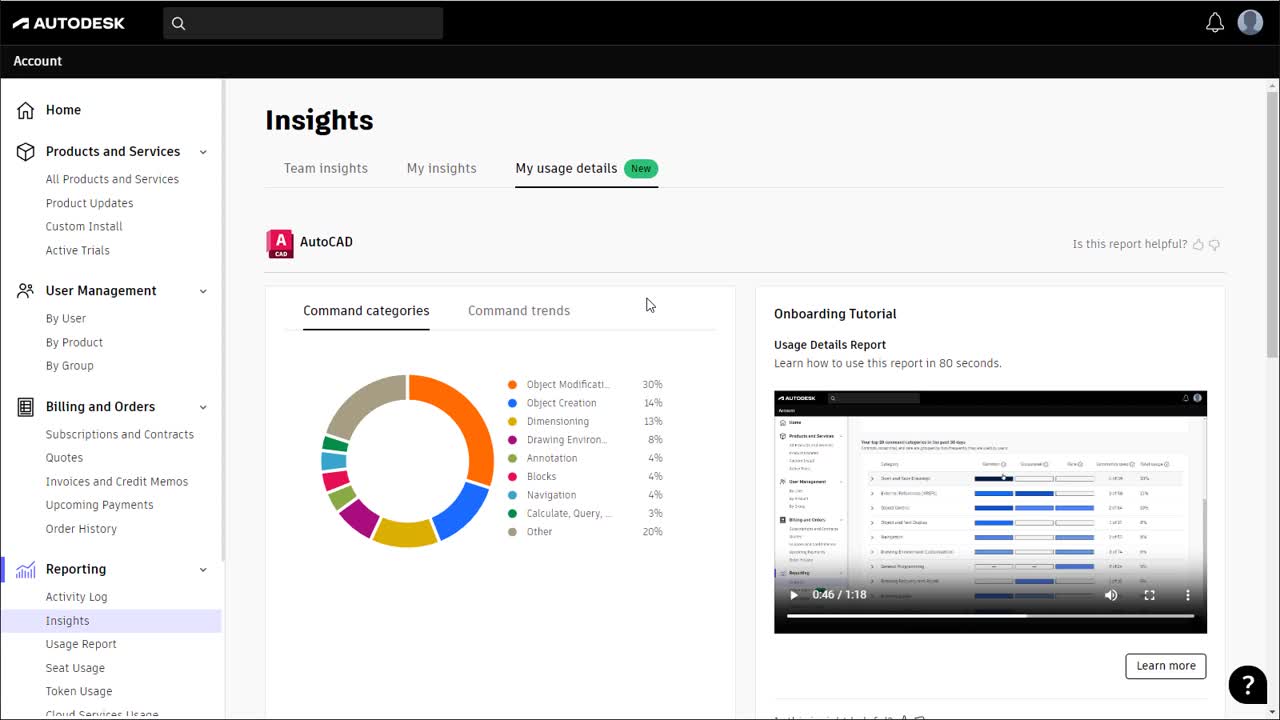The height and width of the screenshot is (720, 1280).
Task: Open Order History page
Action: point(81,529)
